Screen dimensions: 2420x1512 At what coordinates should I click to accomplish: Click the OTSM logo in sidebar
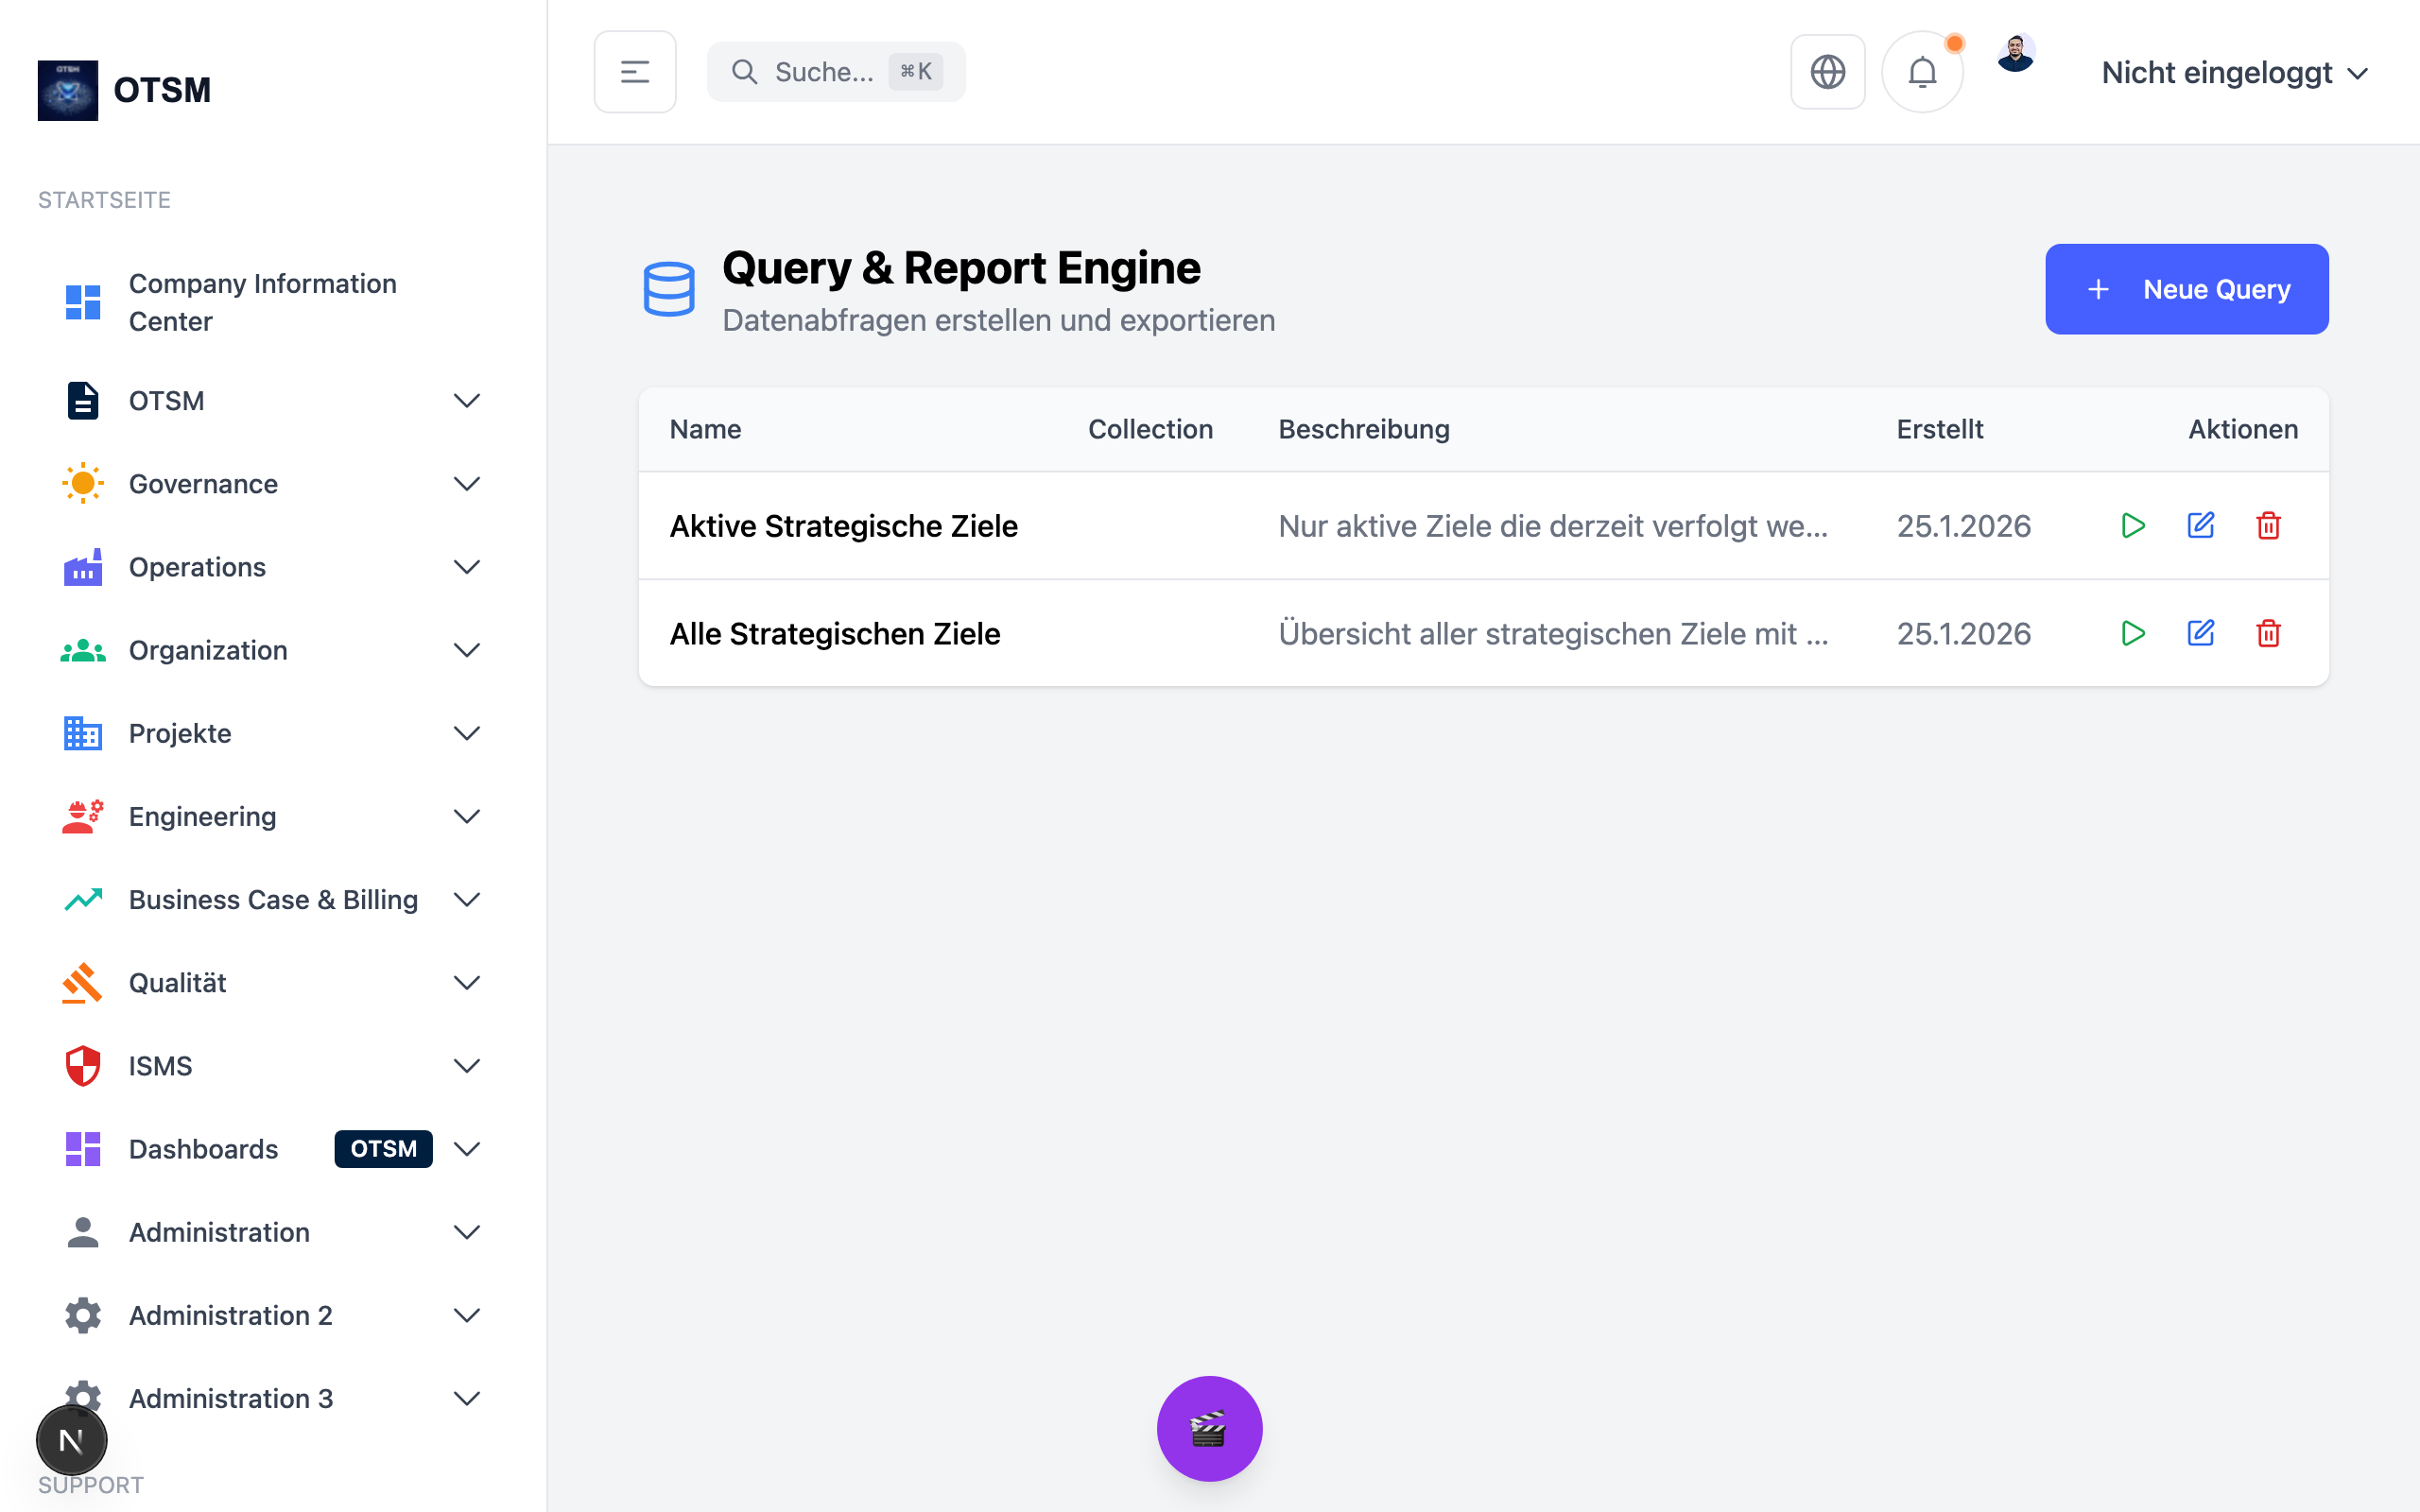68,90
